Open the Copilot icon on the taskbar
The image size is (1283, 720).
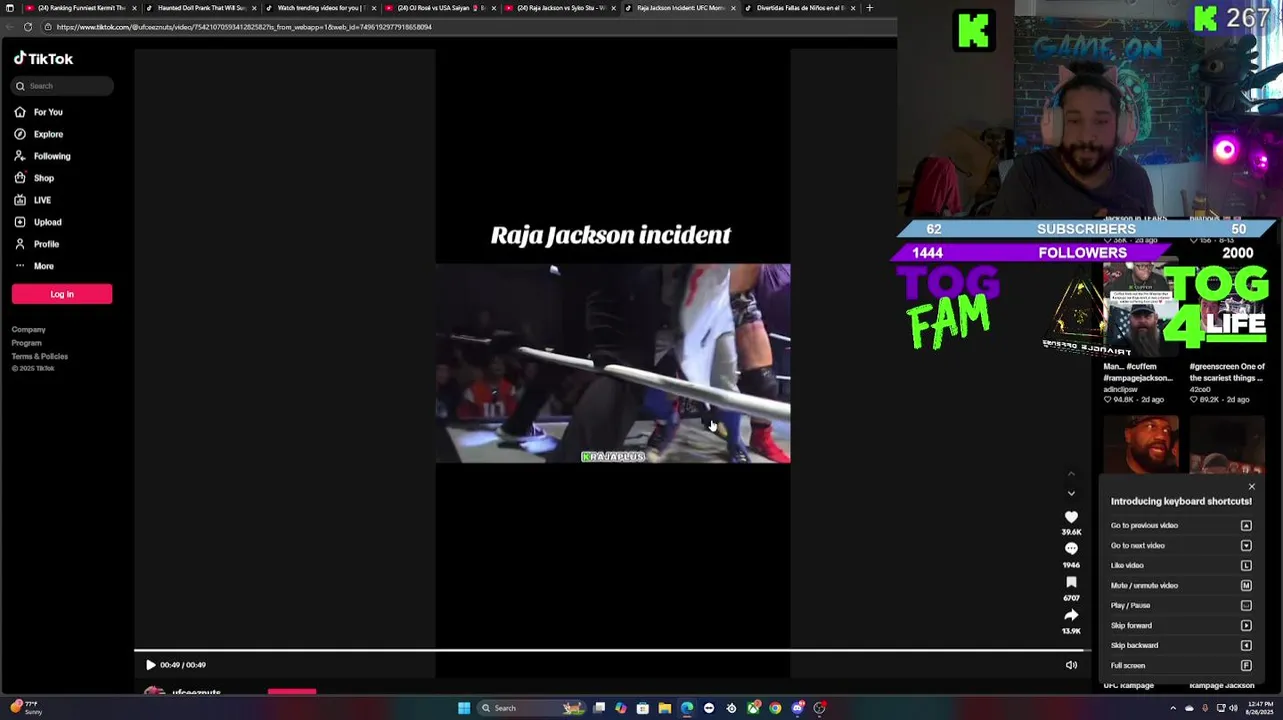pyautogui.click(x=621, y=708)
